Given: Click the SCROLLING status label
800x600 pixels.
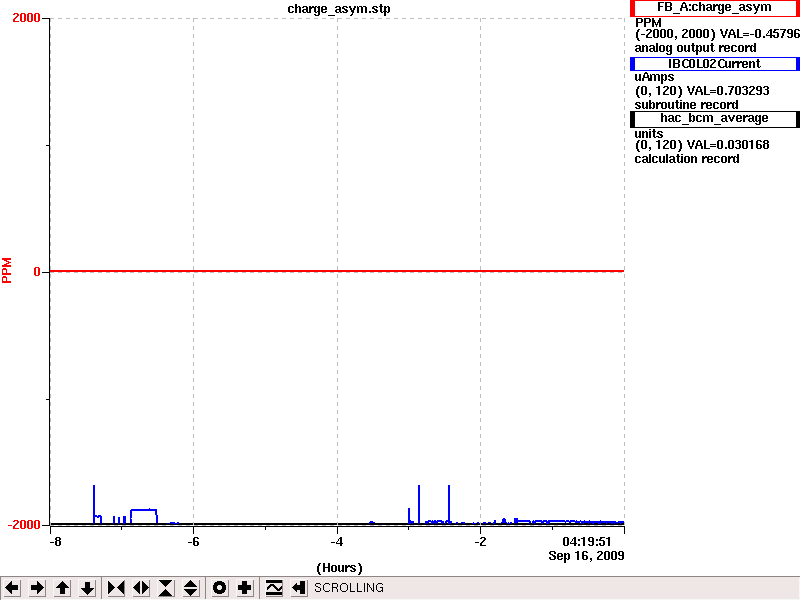Looking at the screenshot, I should coord(349,588).
